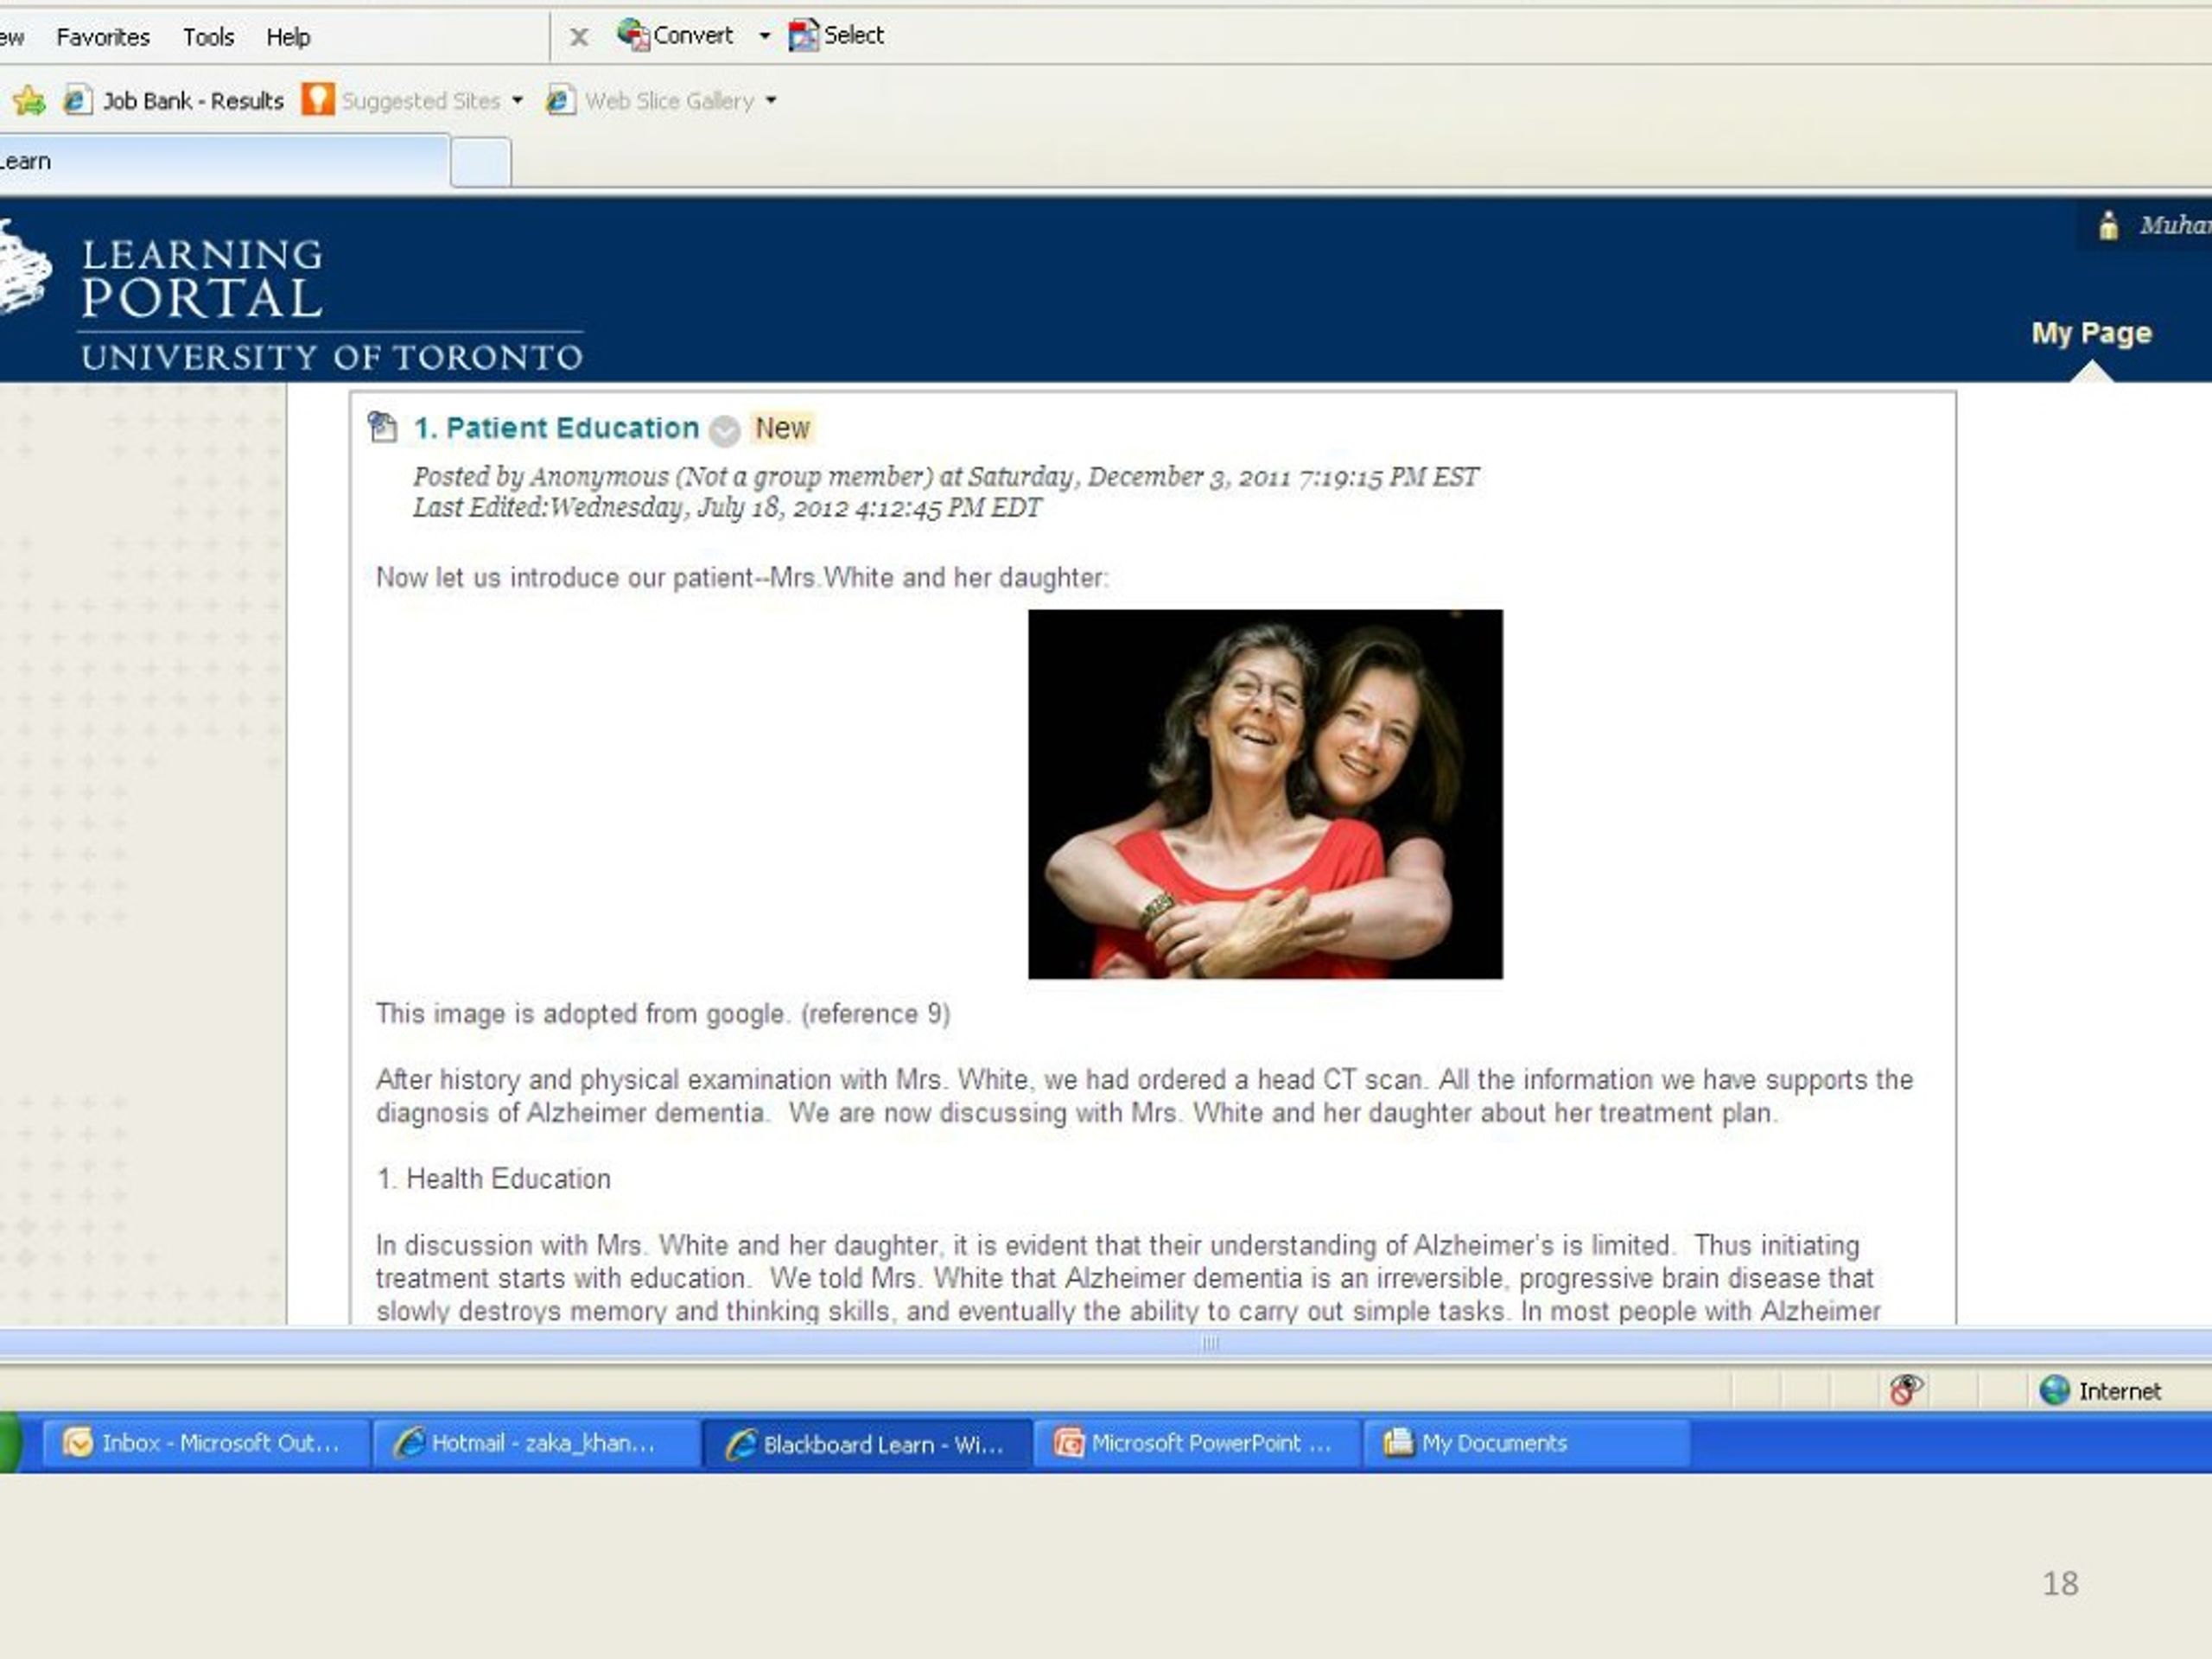
Task: Switch to the My Page tab
Action: [x=2091, y=333]
